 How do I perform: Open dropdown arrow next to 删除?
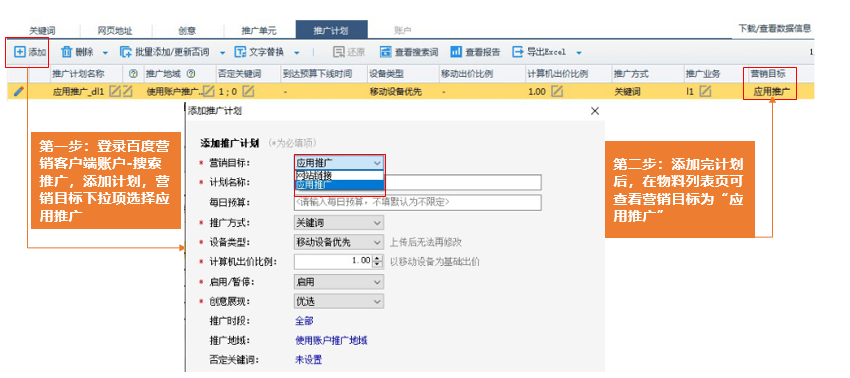[x=105, y=53]
